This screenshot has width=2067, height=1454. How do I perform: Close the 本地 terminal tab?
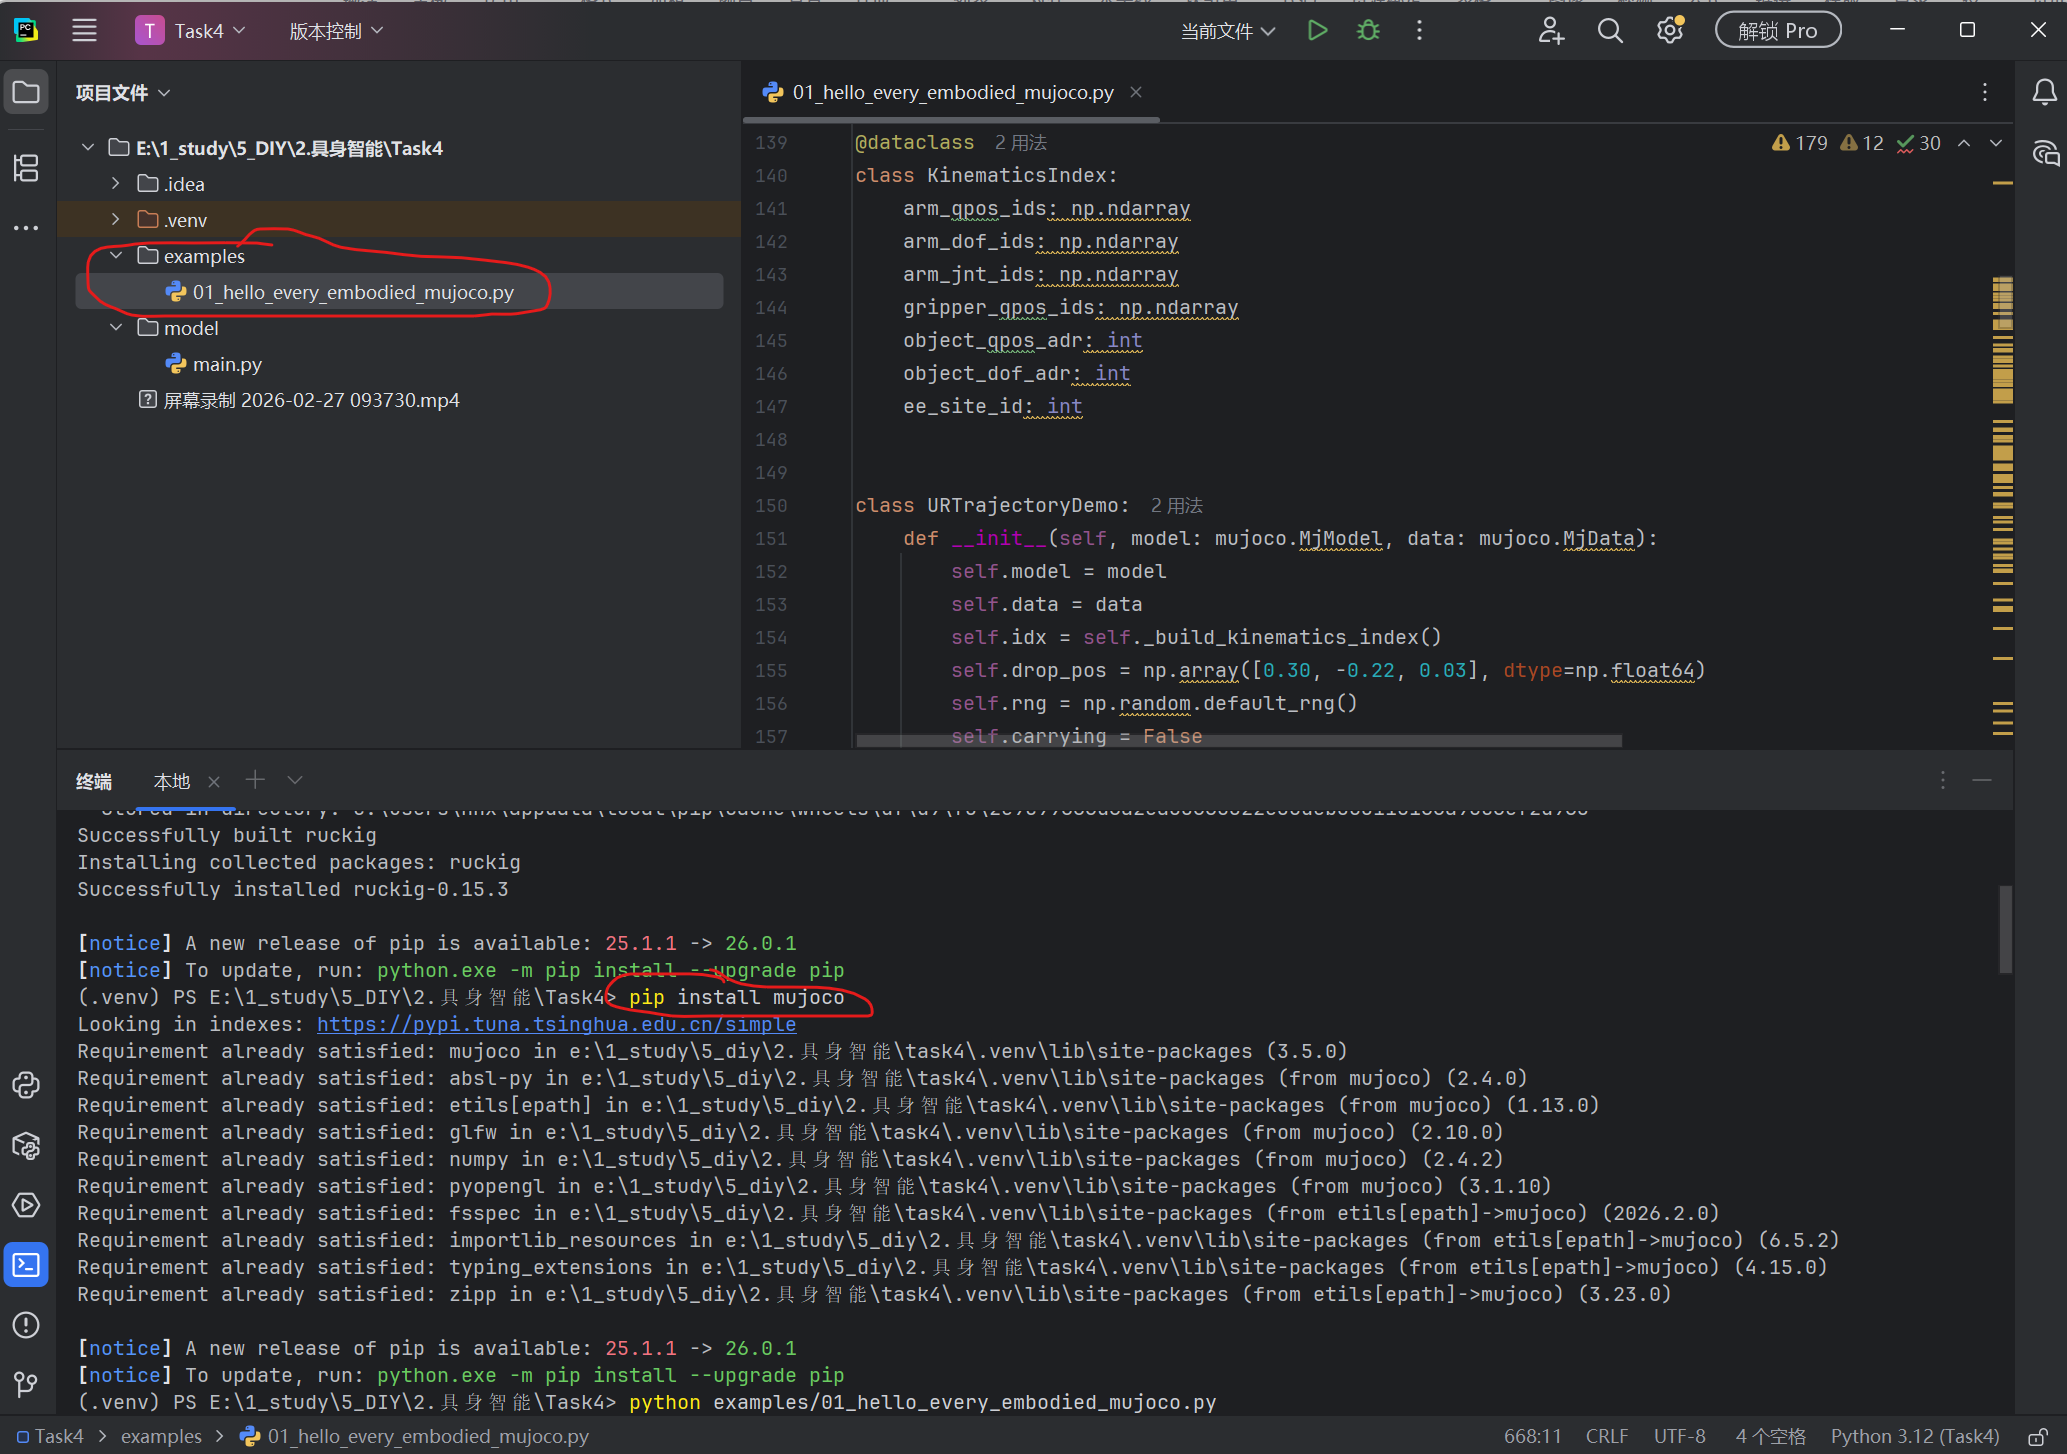pos(213,782)
